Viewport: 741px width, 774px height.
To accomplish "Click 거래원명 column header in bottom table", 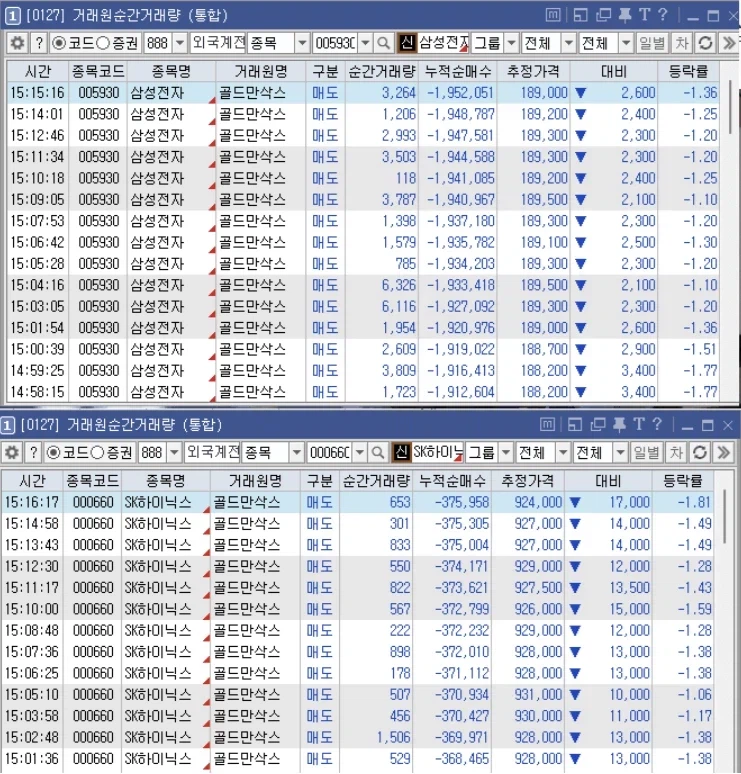I will (x=255, y=481).
